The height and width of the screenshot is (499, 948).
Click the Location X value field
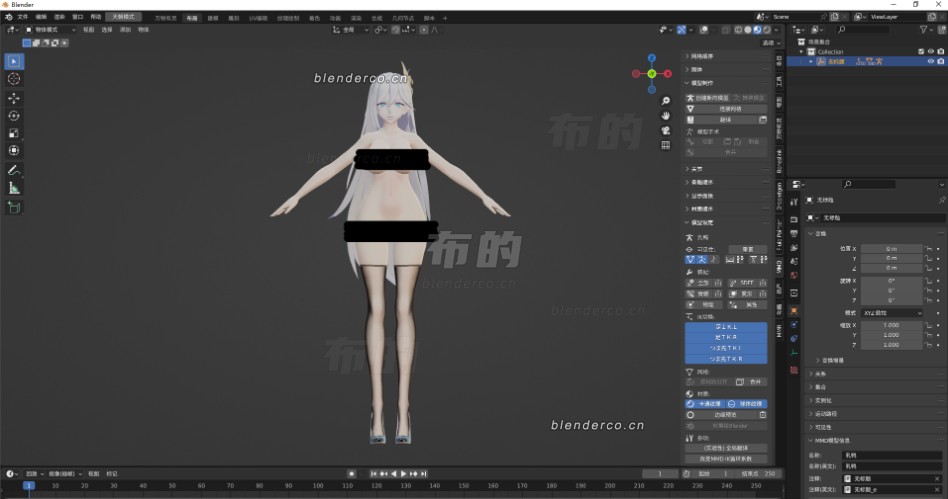[x=892, y=249]
